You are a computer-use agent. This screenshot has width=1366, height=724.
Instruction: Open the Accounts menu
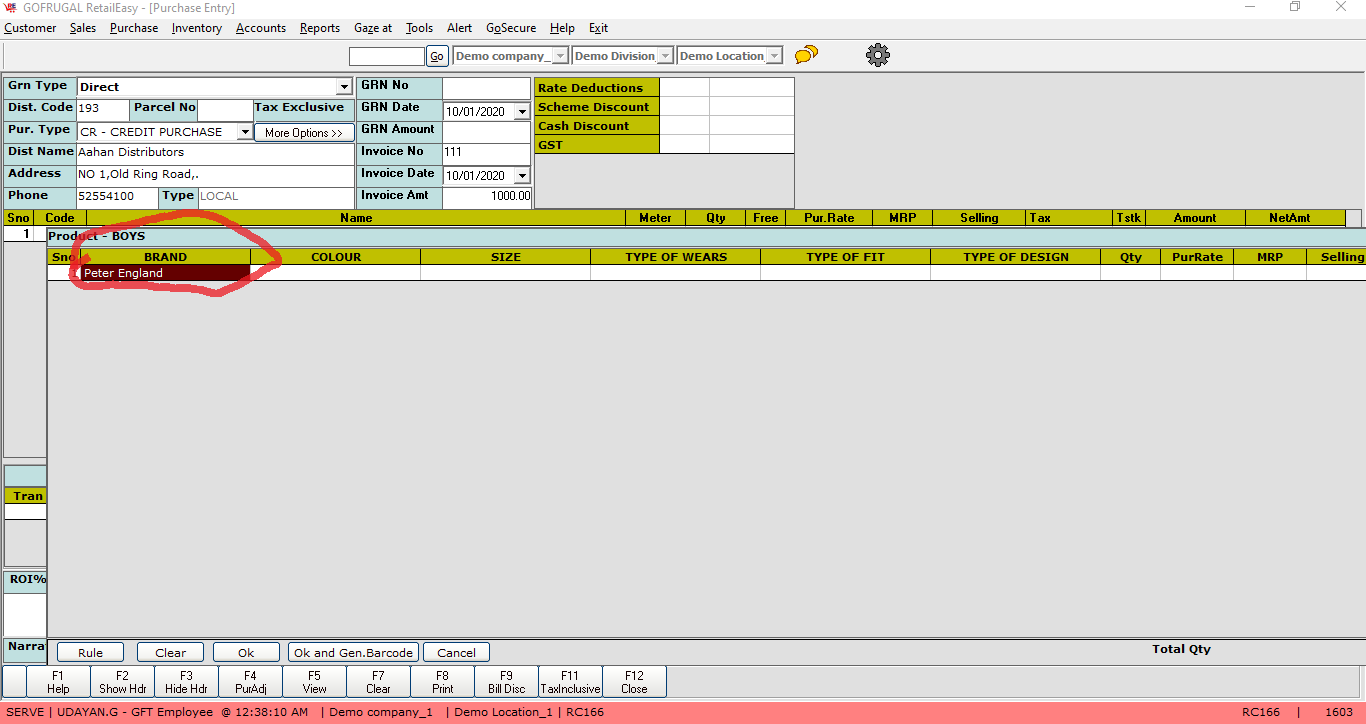tap(261, 28)
